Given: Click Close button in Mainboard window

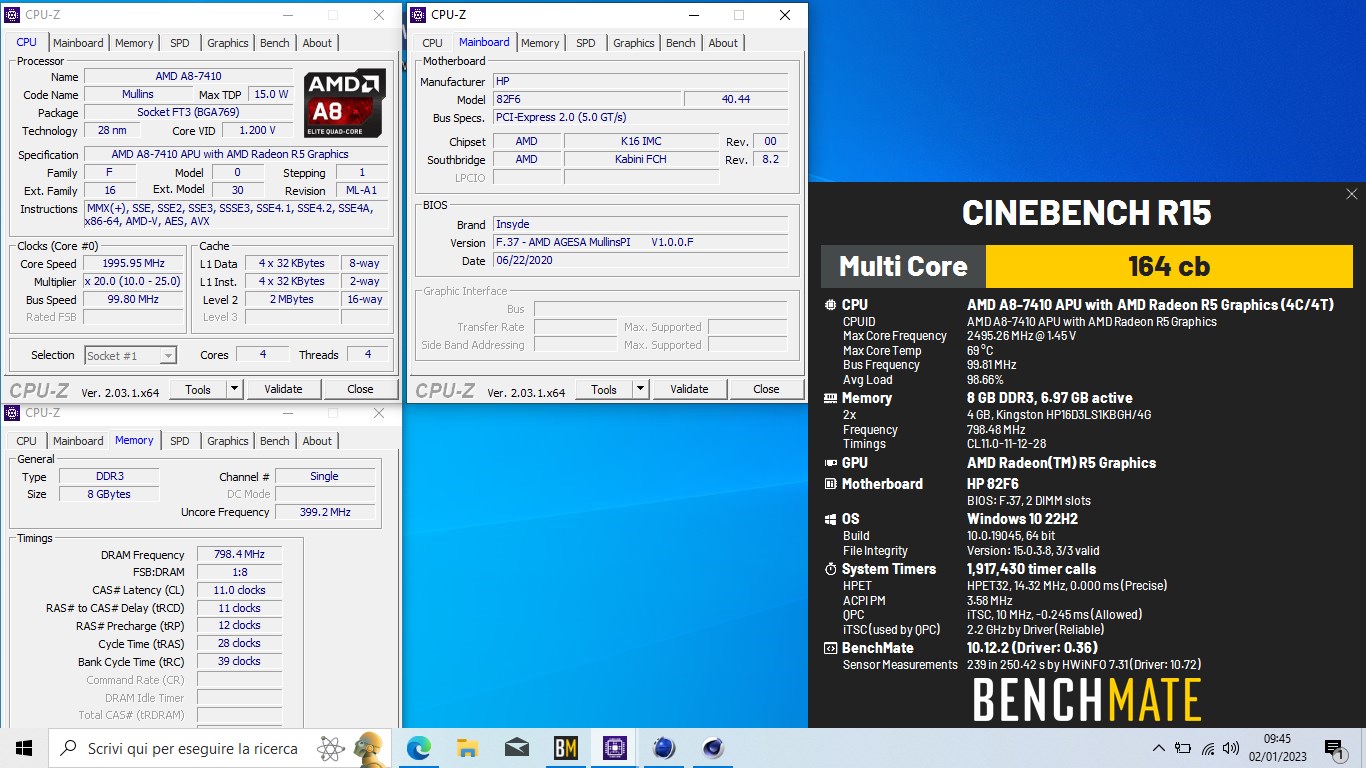Looking at the screenshot, I should 766,389.
